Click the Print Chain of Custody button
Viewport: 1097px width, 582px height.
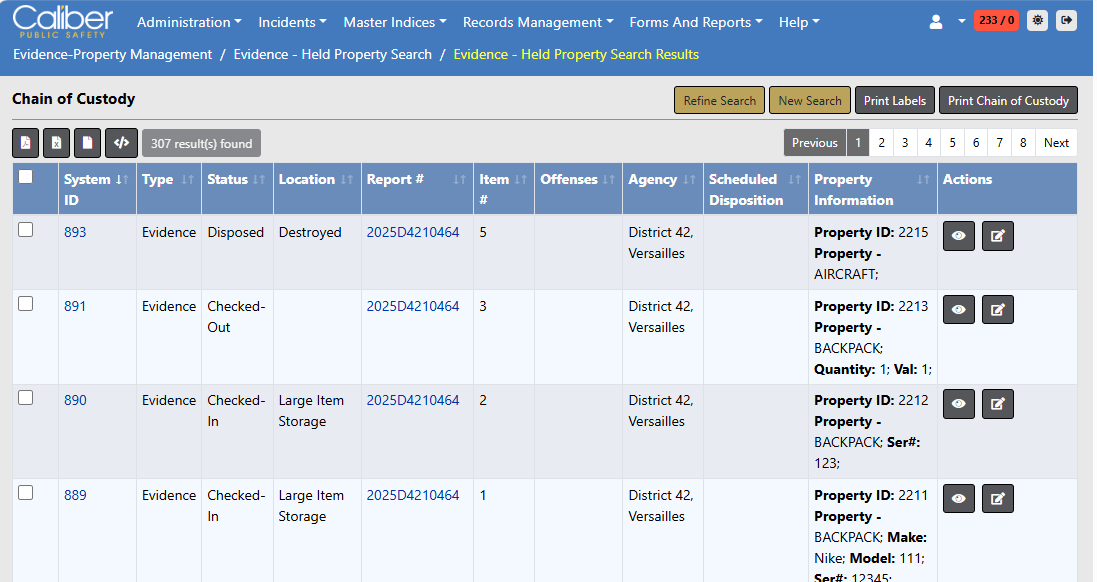[1008, 100]
